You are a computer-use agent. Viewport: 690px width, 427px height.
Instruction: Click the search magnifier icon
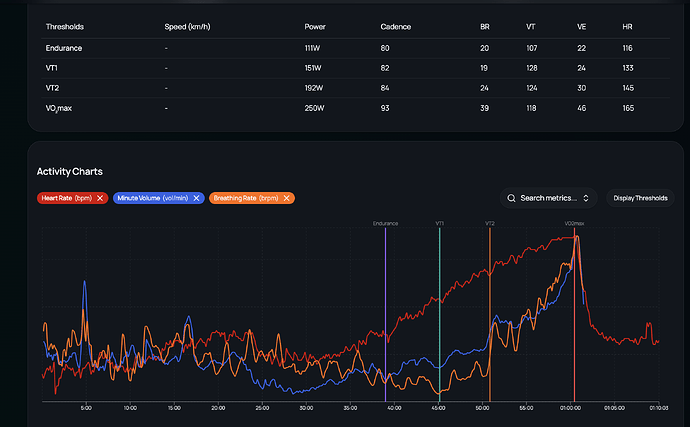coord(511,198)
